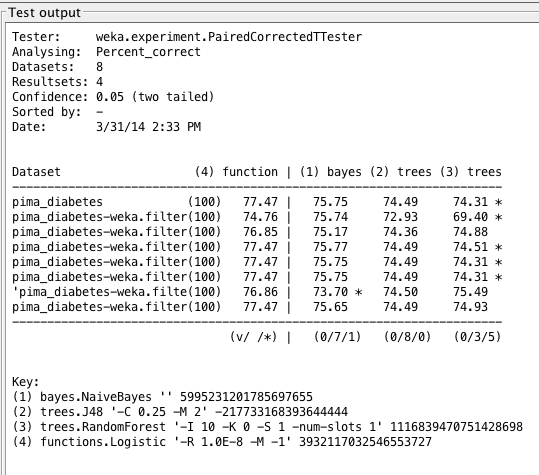Click the Percent_correct analysing value
This screenshot has height=475, width=539.
pyautogui.click(x=148, y=52)
